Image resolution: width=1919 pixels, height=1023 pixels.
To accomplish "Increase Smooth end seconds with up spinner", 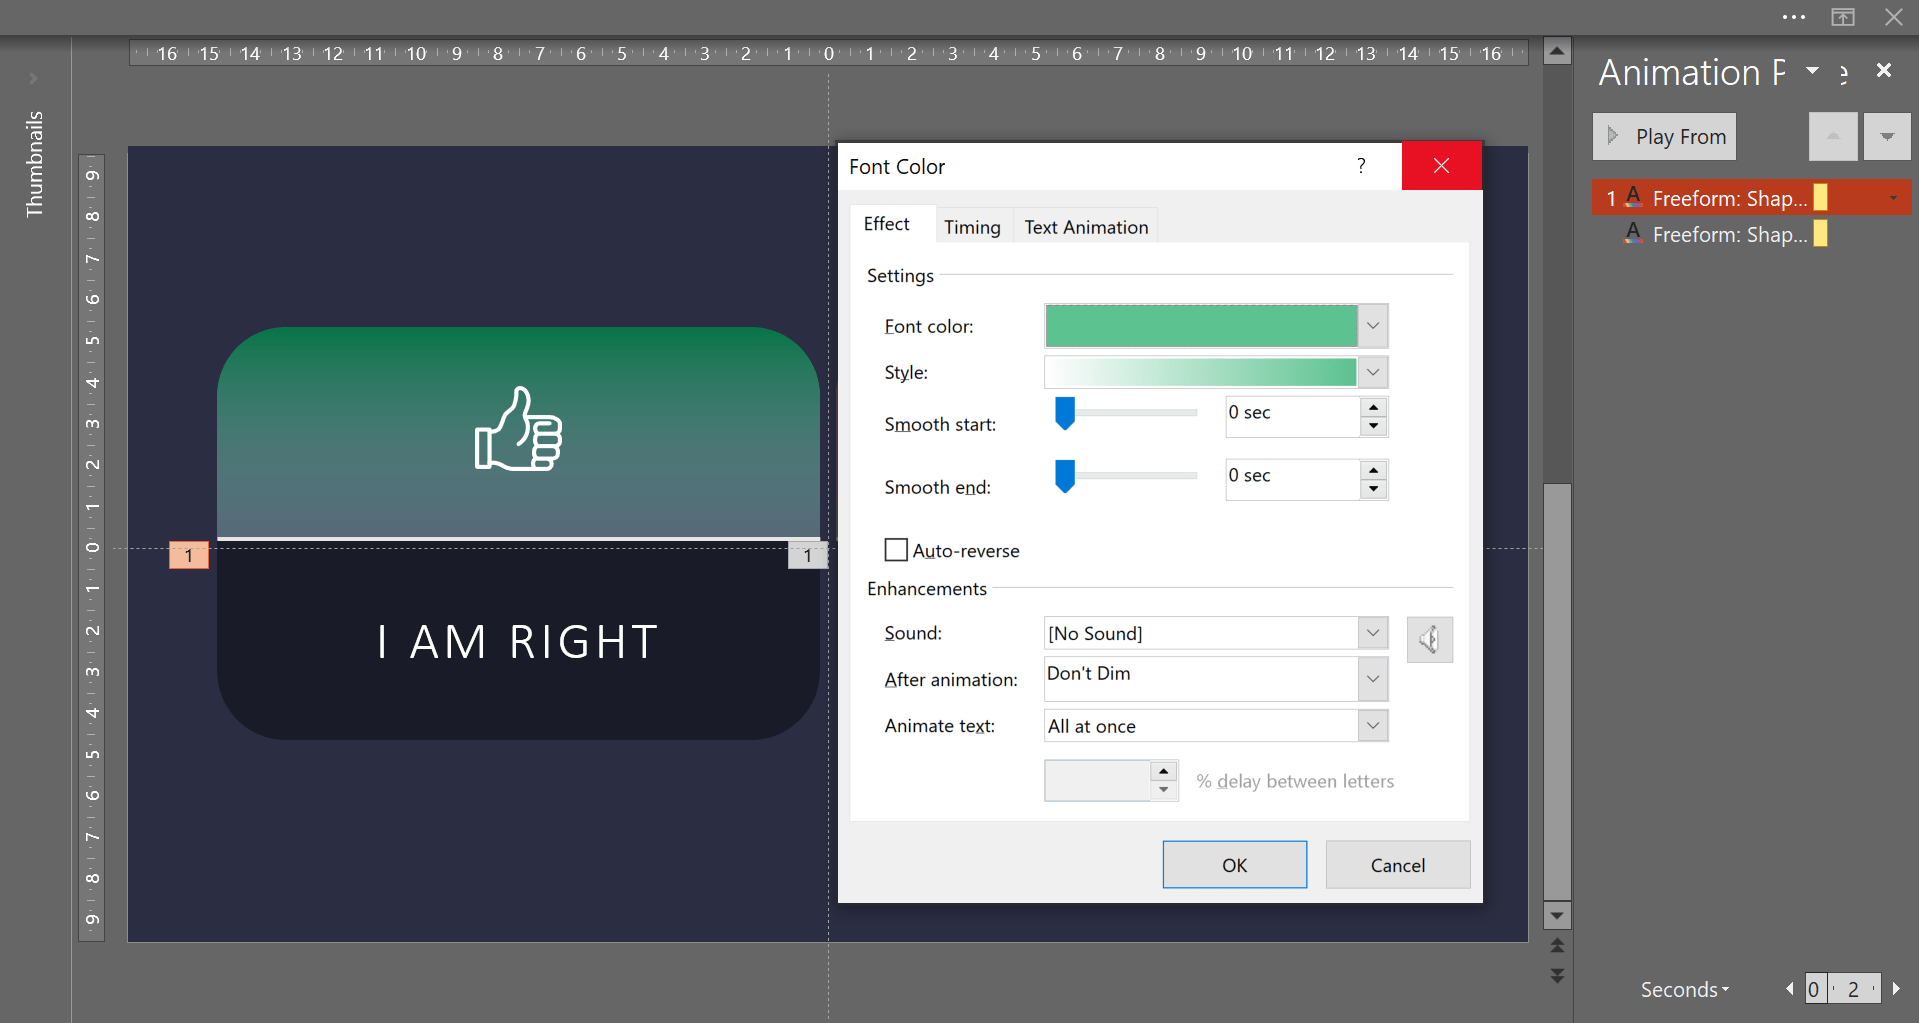I will [x=1374, y=469].
